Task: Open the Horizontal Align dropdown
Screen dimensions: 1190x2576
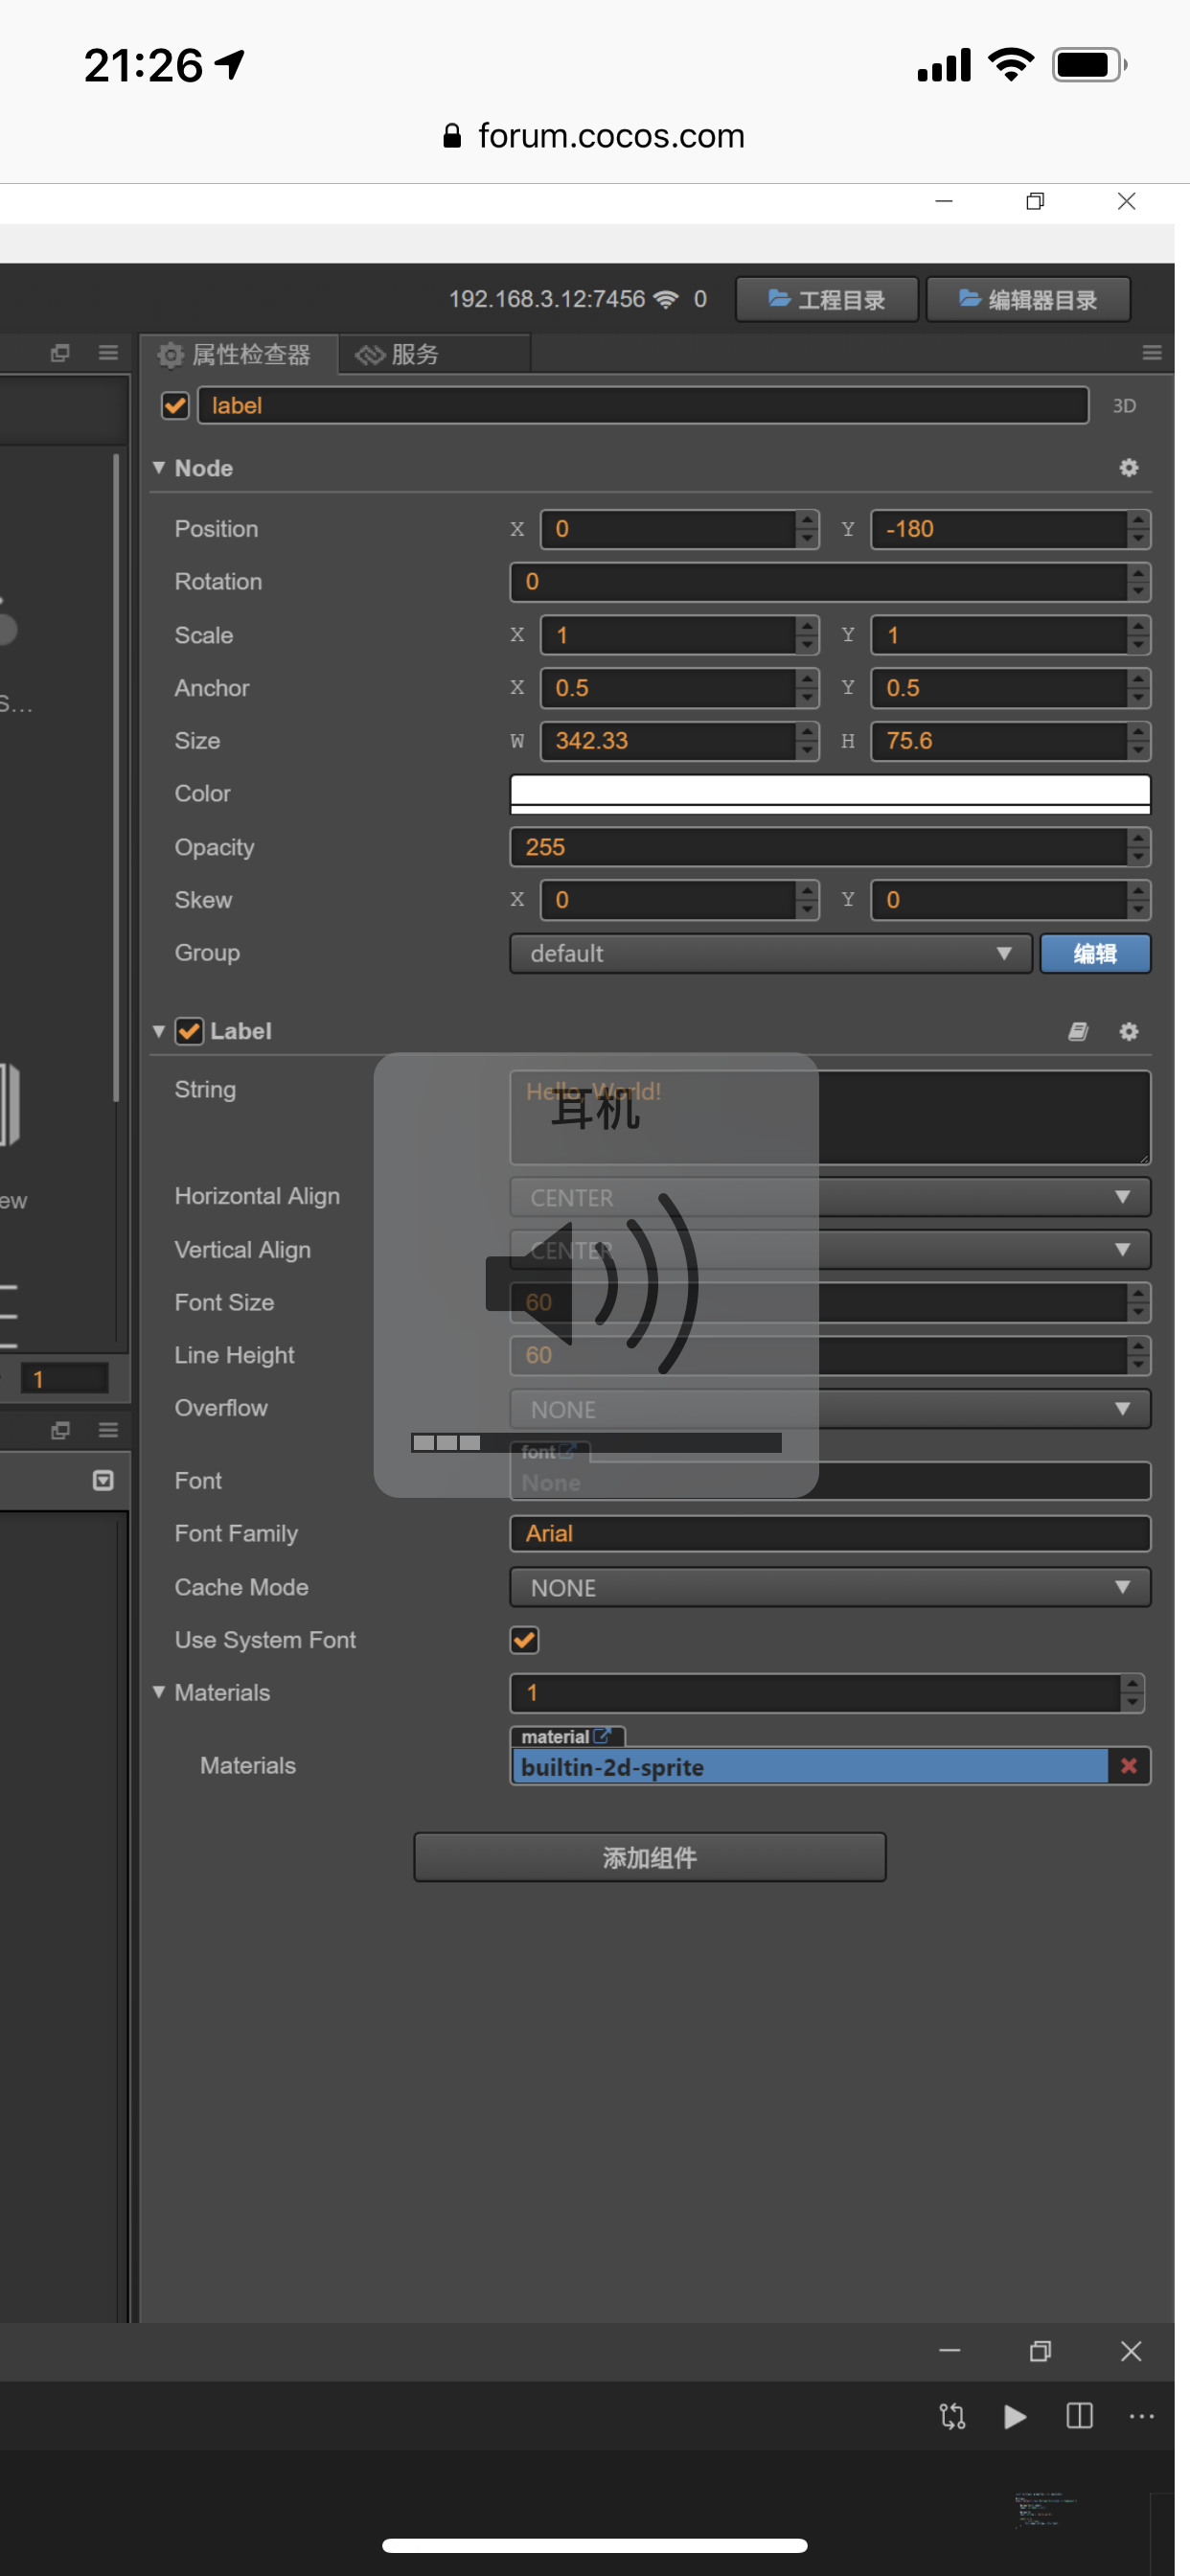Action: 831,1197
